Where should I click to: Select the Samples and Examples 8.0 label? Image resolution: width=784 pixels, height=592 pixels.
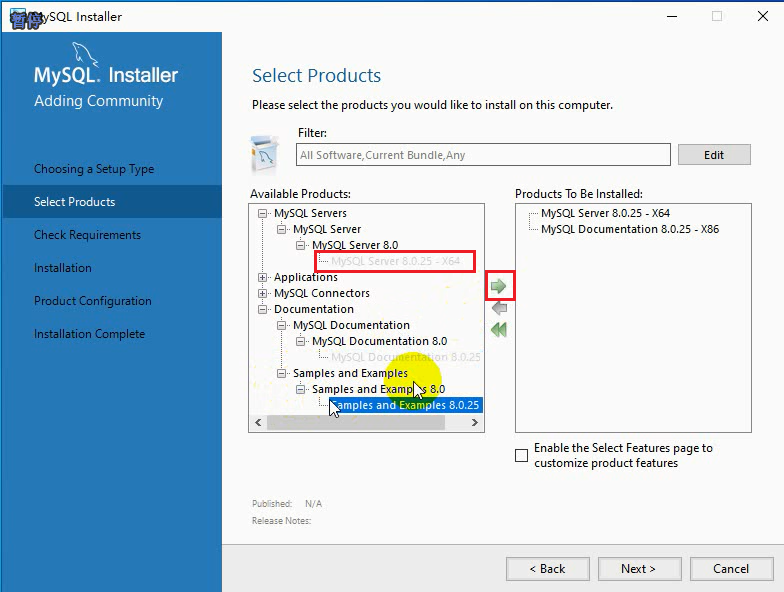click(x=378, y=390)
